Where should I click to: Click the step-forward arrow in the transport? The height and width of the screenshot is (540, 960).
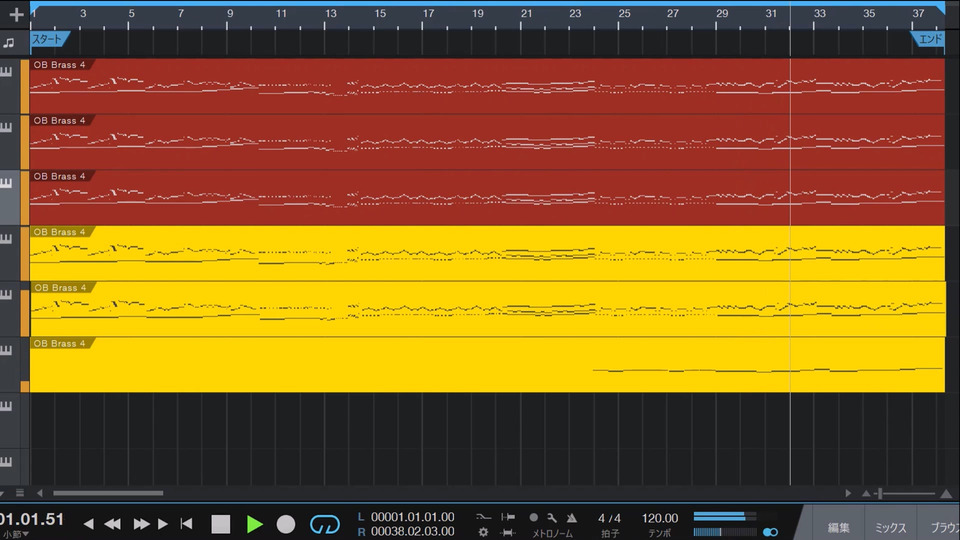point(163,523)
